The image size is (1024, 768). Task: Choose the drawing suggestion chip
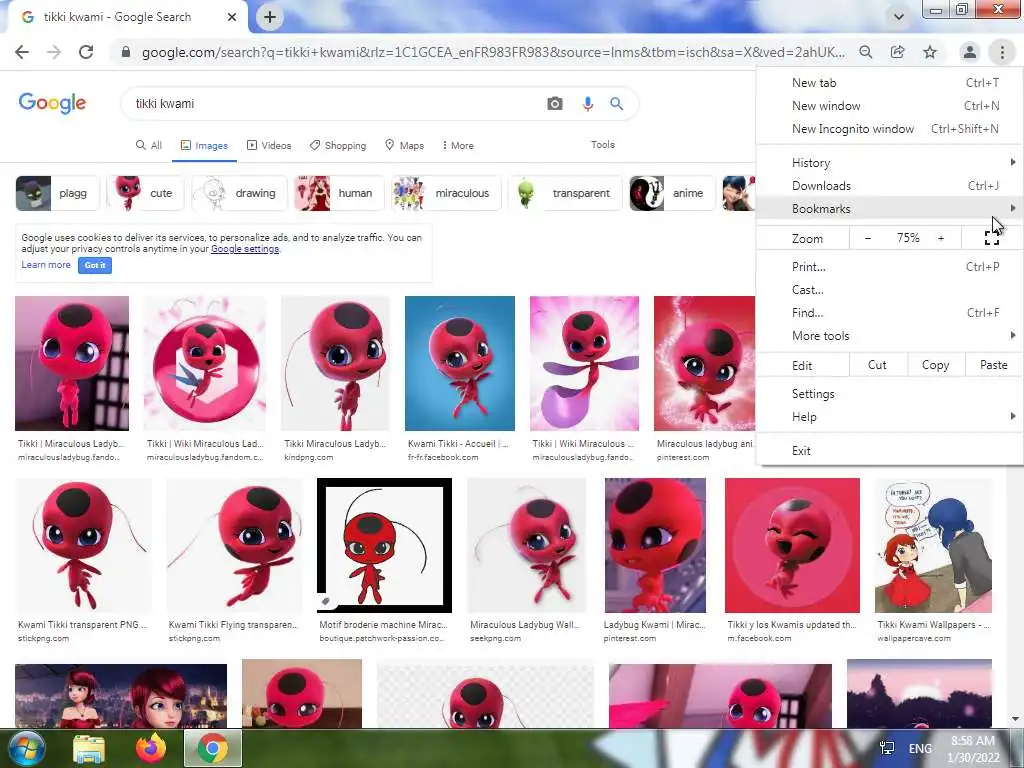click(x=239, y=193)
